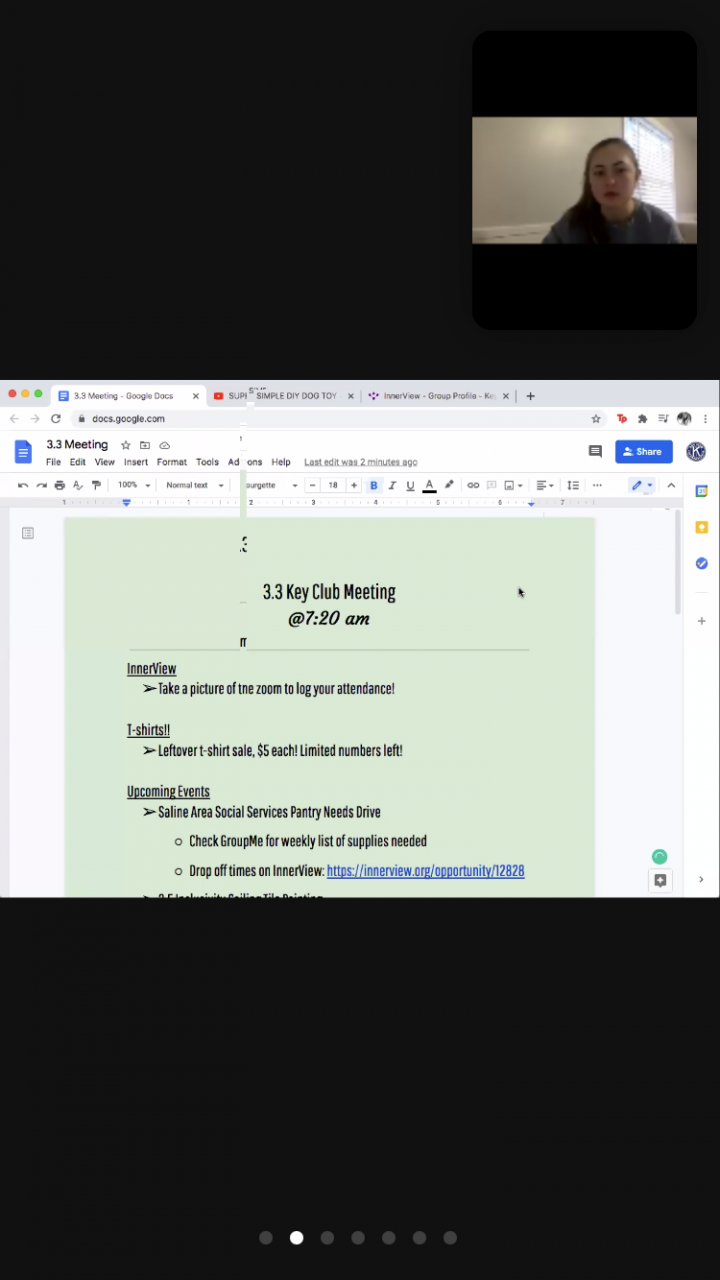Increase the font size
720x1280 pixels.
[354, 485]
